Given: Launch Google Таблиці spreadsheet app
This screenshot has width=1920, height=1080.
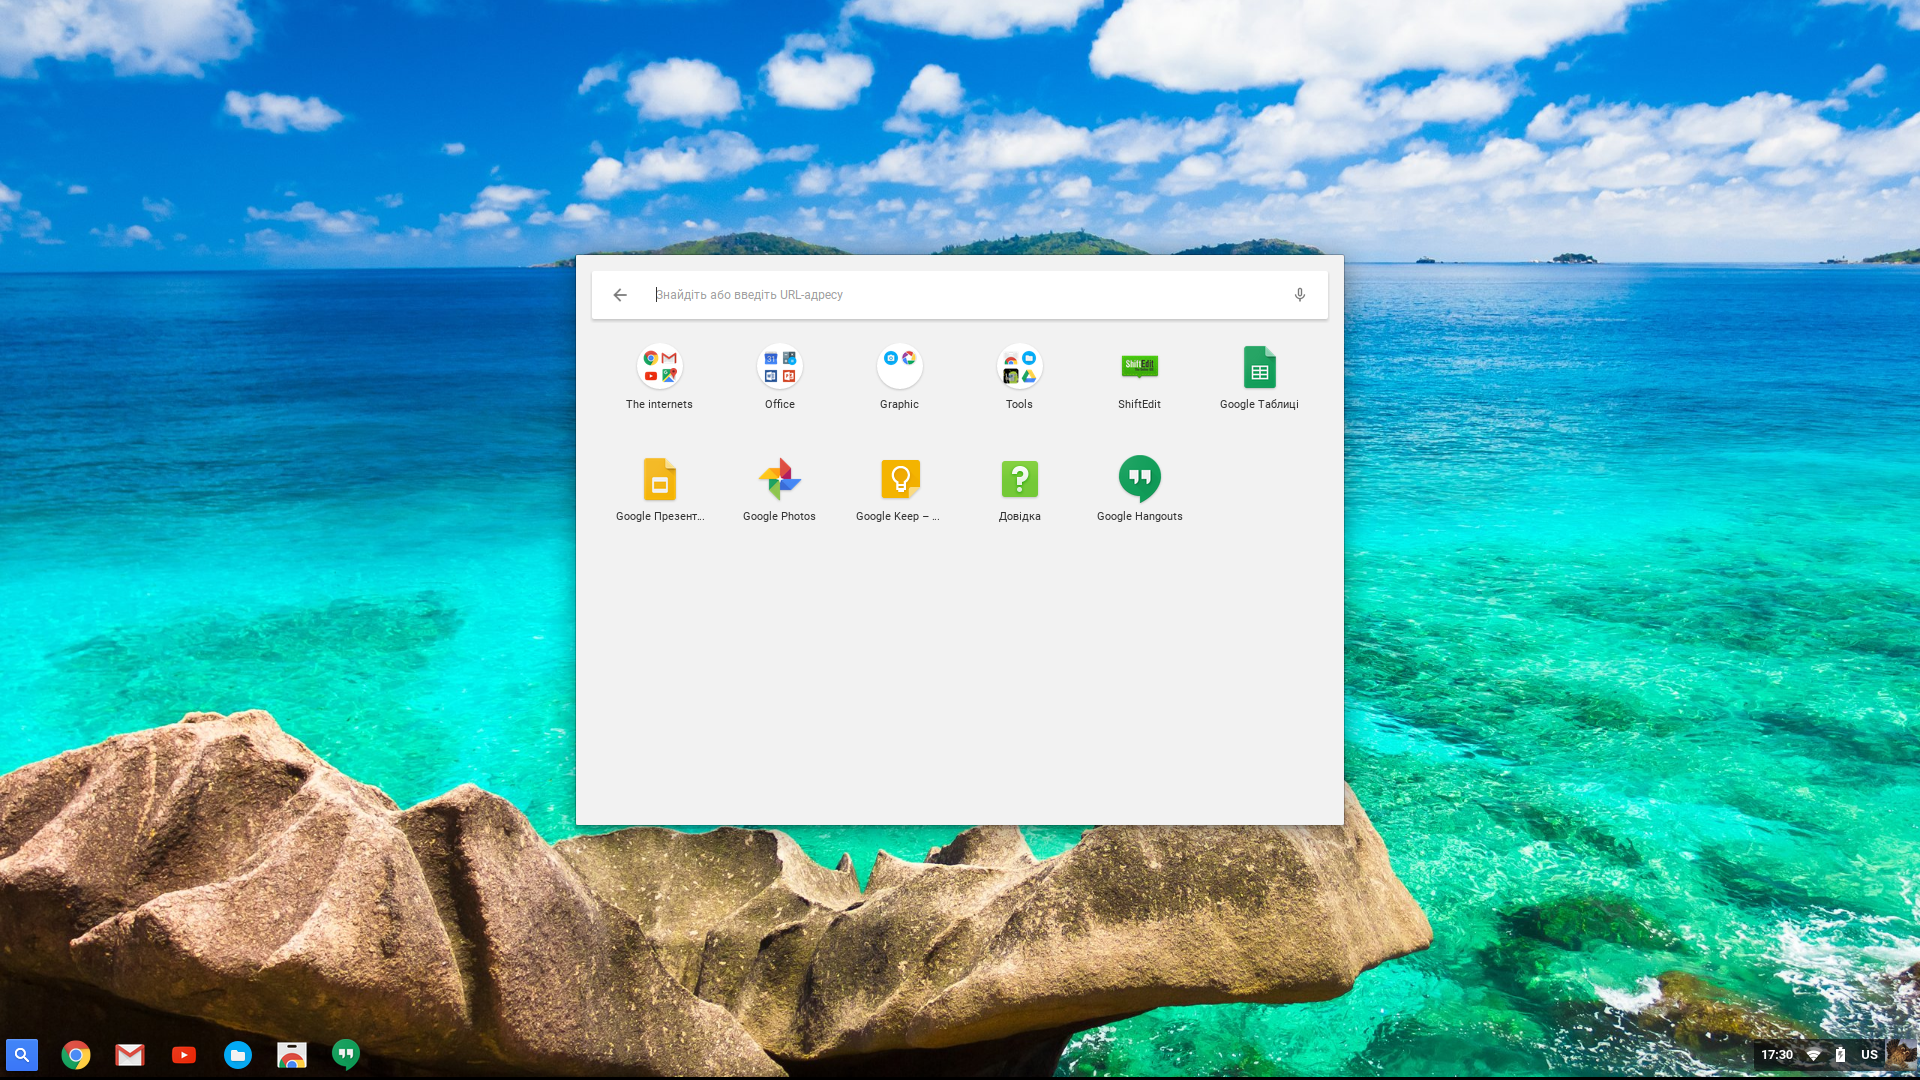Looking at the screenshot, I should pos(1259,368).
